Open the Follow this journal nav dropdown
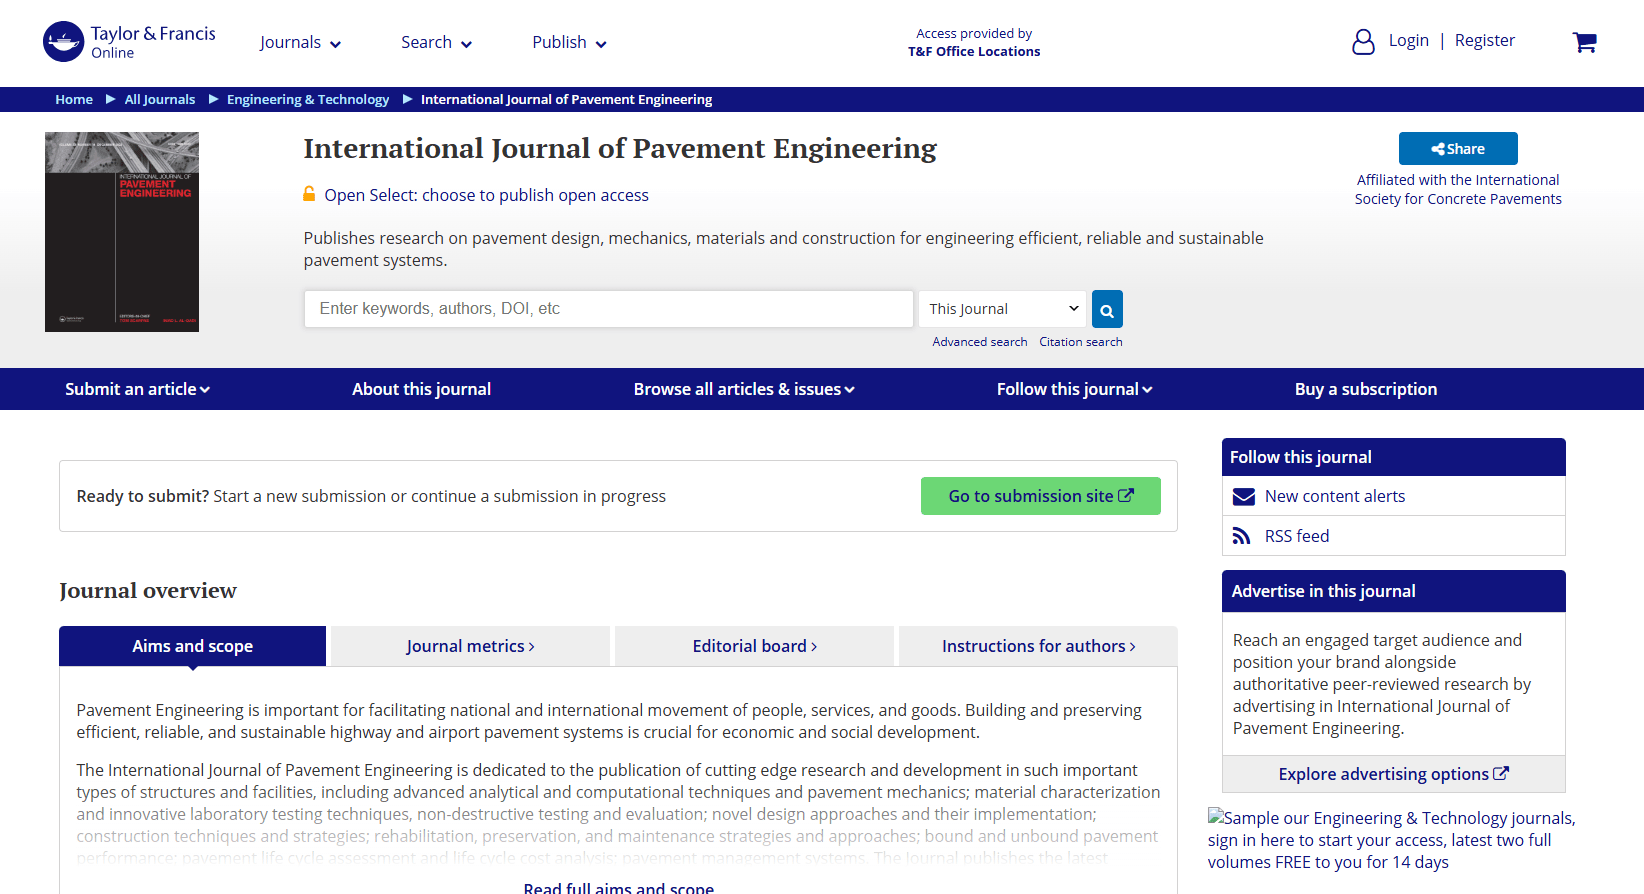The image size is (1644, 894). point(1074,389)
